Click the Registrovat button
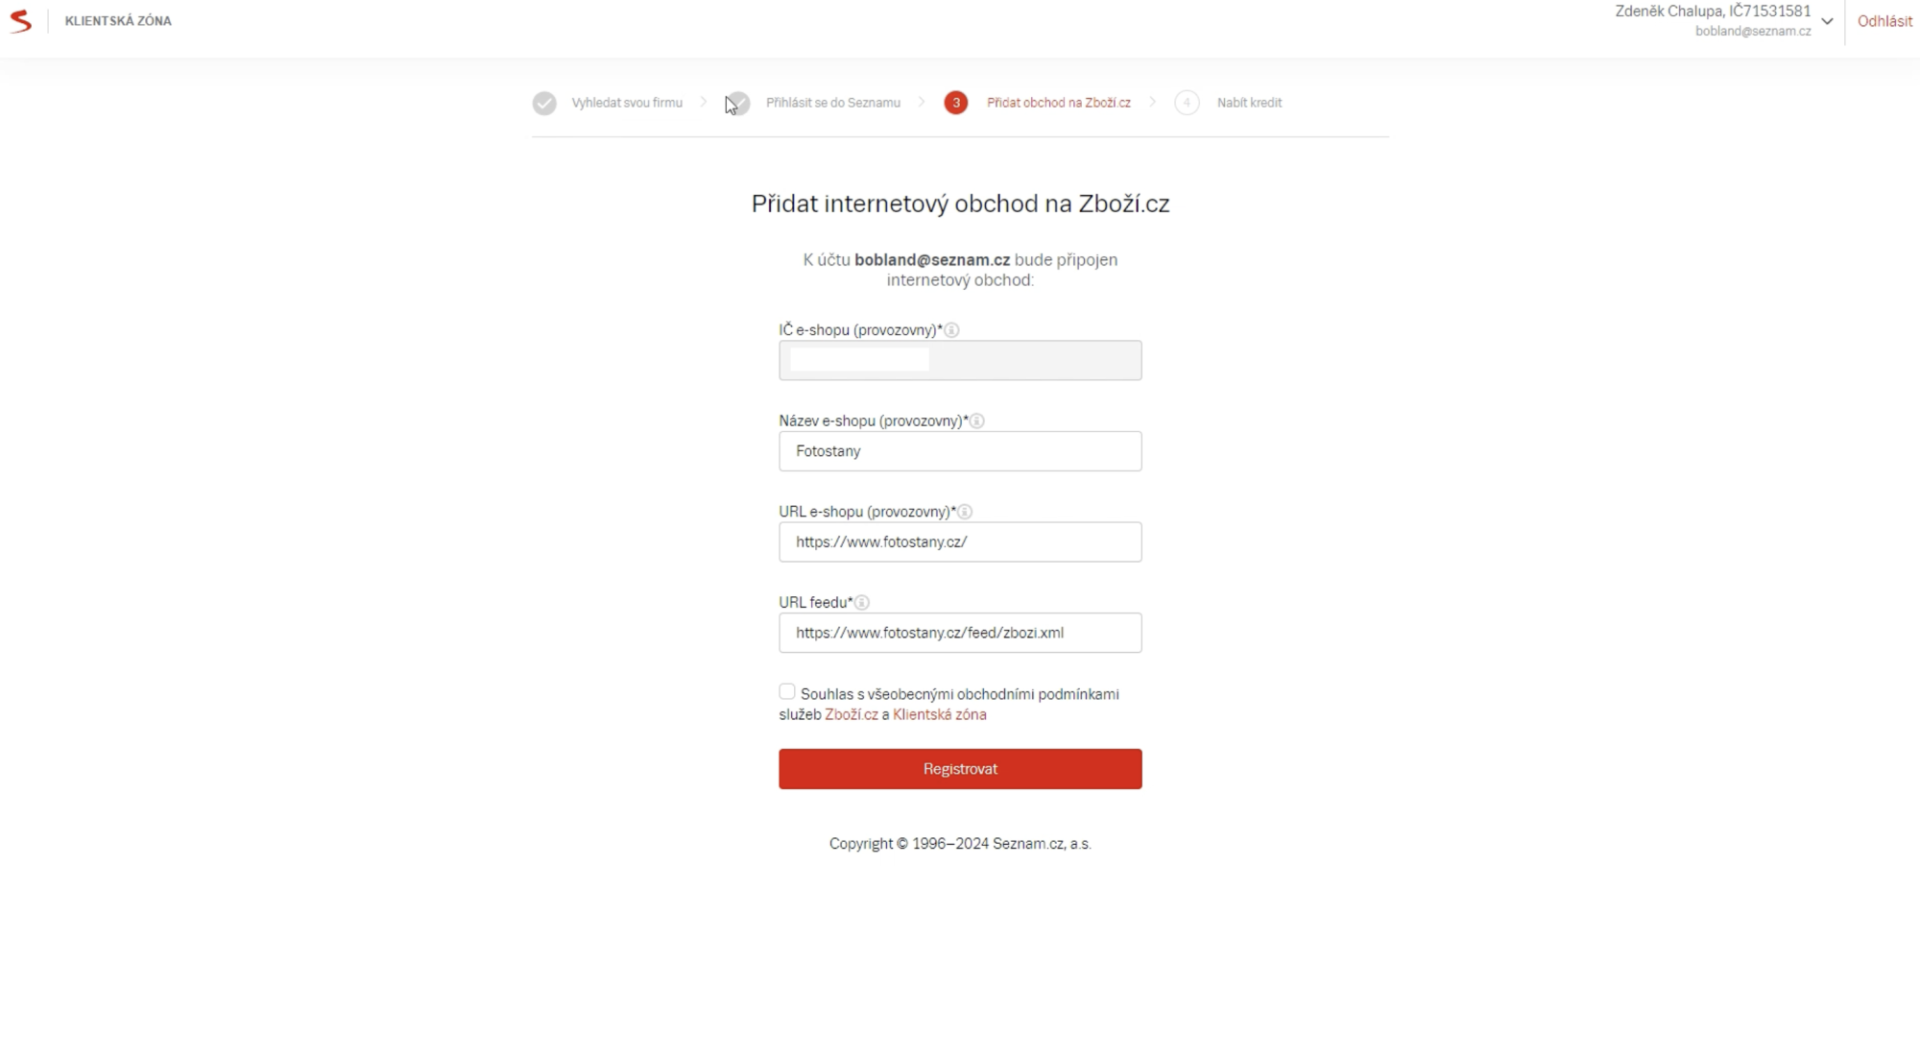The height and width of the screenshot is (1058, 1920). click(x=960, y=769)
